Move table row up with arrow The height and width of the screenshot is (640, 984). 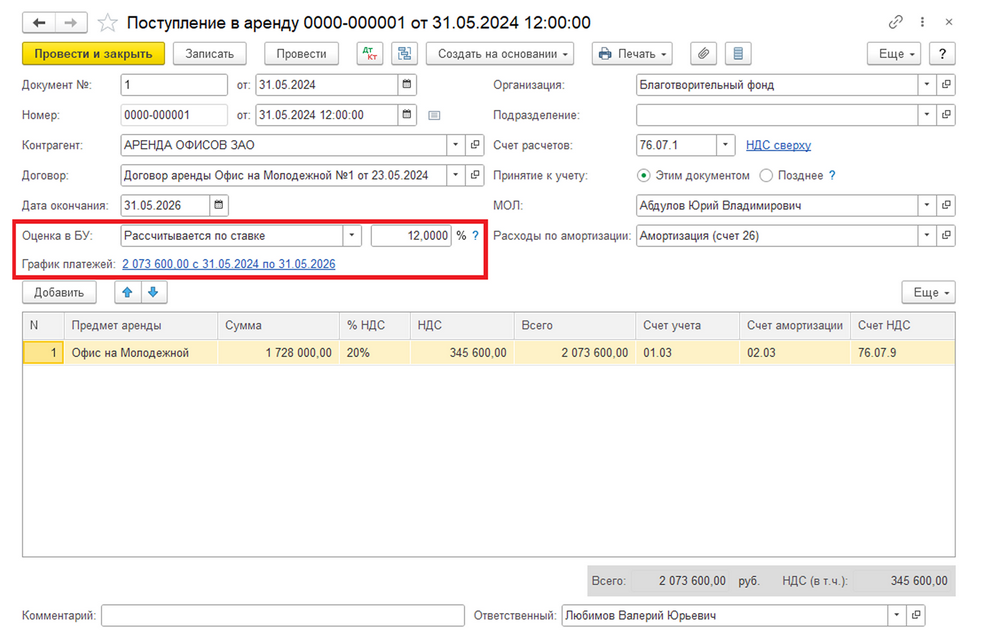coord(128,292)
